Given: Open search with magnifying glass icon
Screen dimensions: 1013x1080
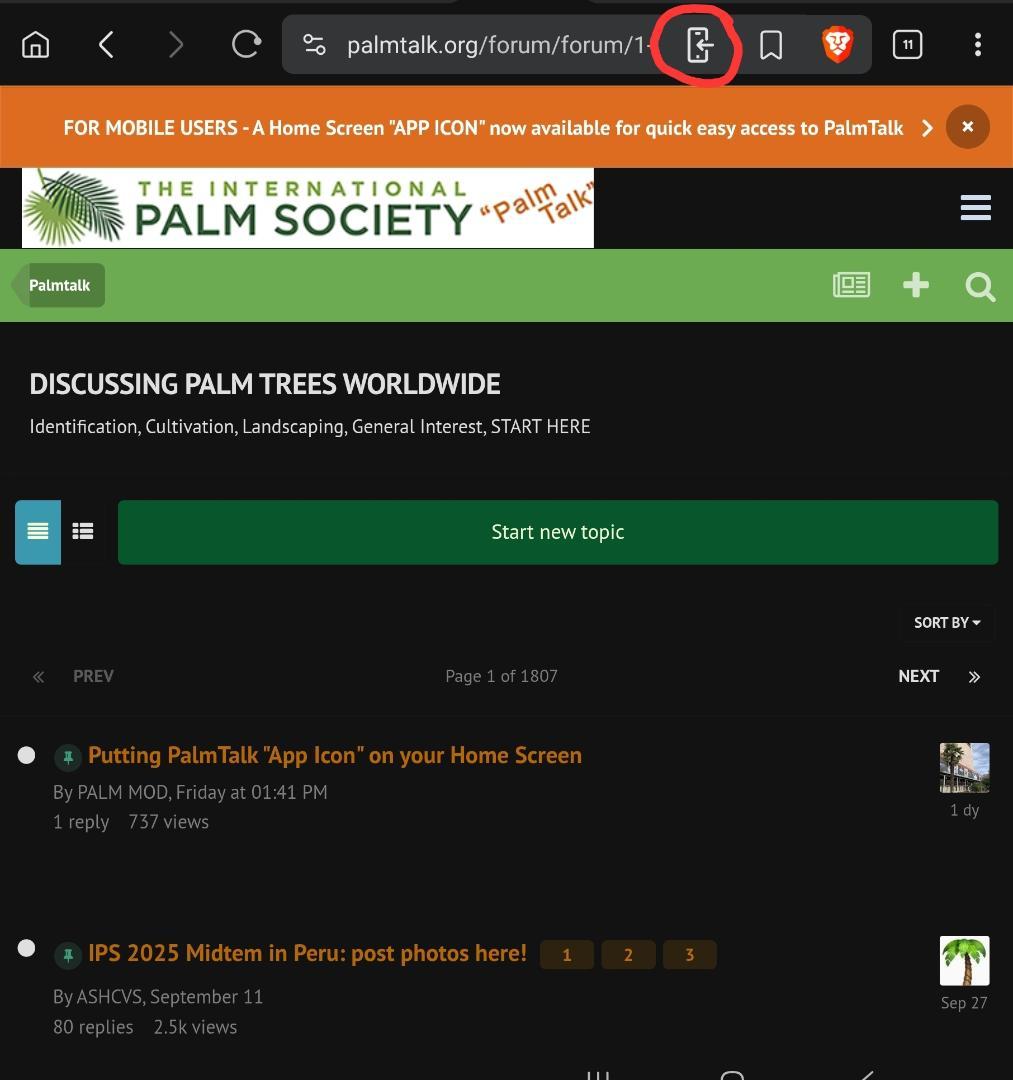Looking at the screenshot, I should point(980,287).
